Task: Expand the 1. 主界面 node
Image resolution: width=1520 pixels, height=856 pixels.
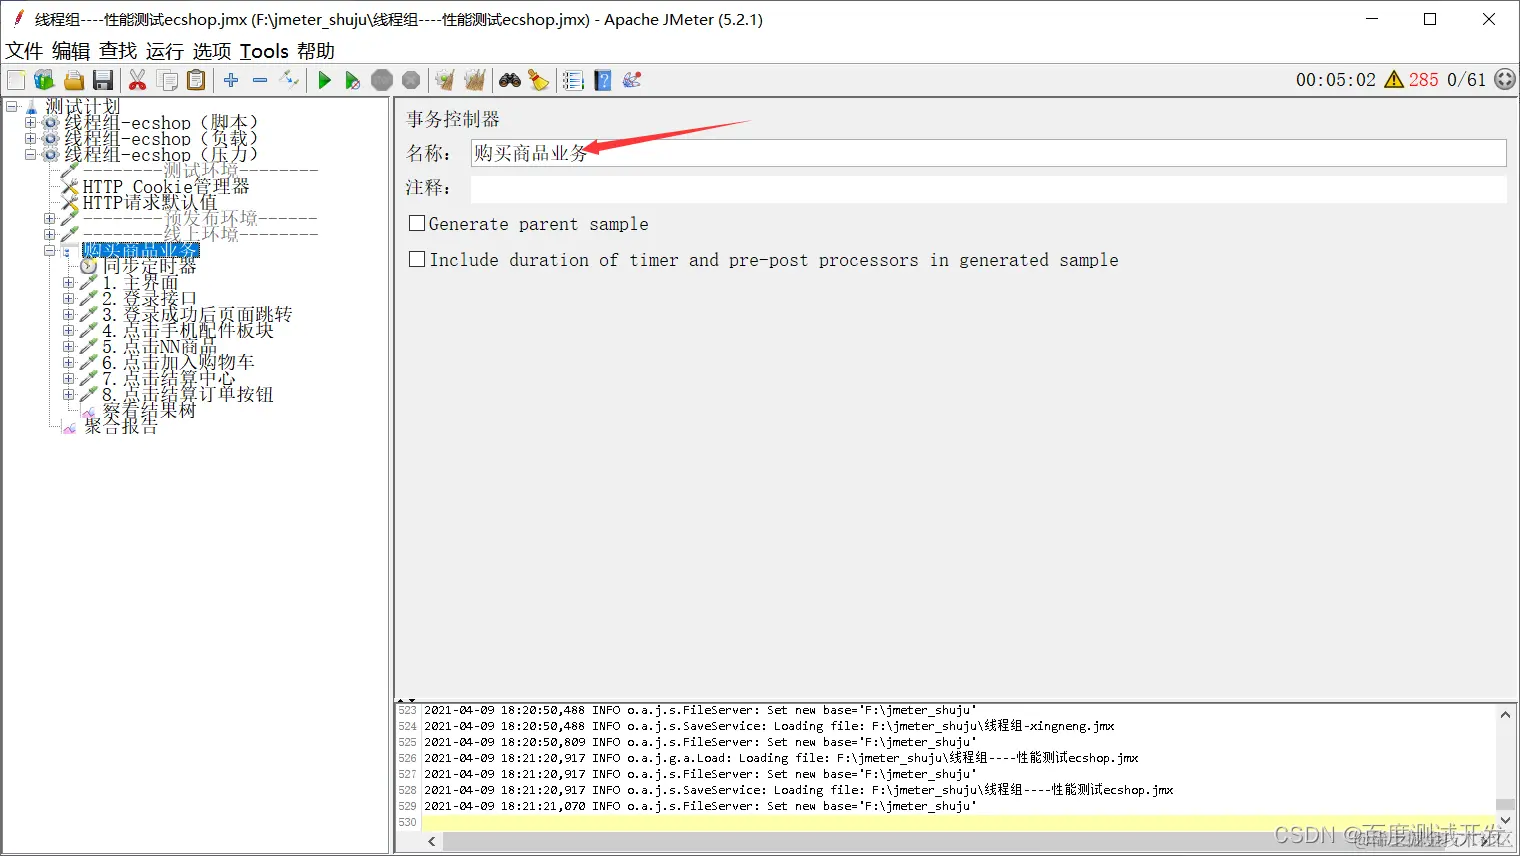Action: coord(68,283)
